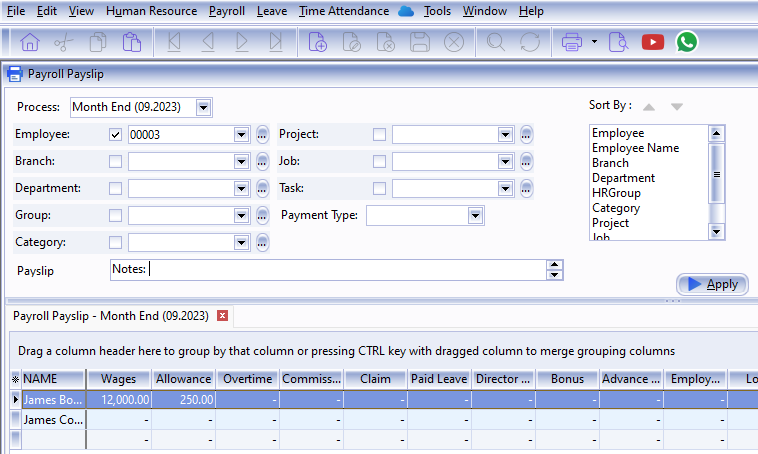Click in the Payslip Notes field
The width and height of the screenshot is (758, 454).
[329, 270]
